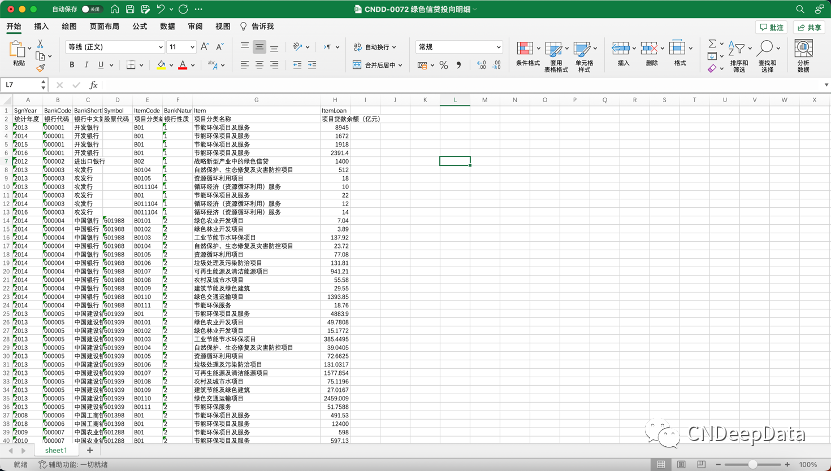The image size is (832, 472).
Task: Click the search magnifier in title bar
Action: (800, 9)
